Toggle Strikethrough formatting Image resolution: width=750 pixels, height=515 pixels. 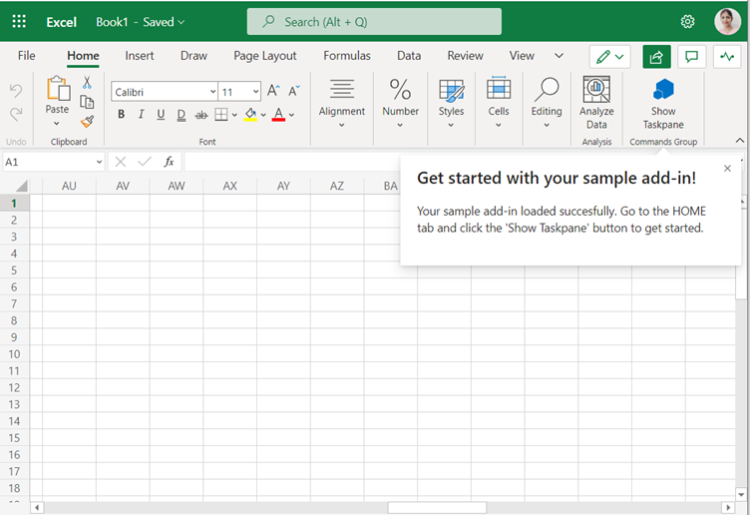[x=201, y=115]
